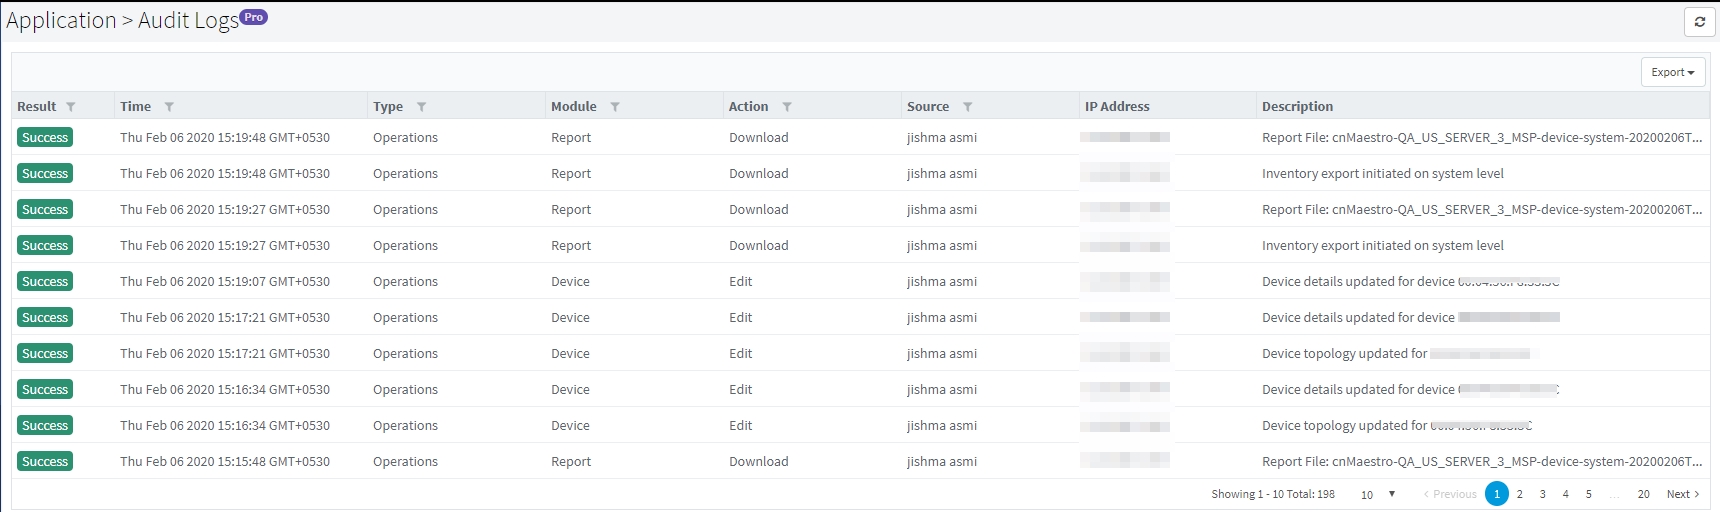The width and height of the screenshot is (1720, 512).
Task: Go to page 5
Action: pyautogui.click(x=1589, y=494)
